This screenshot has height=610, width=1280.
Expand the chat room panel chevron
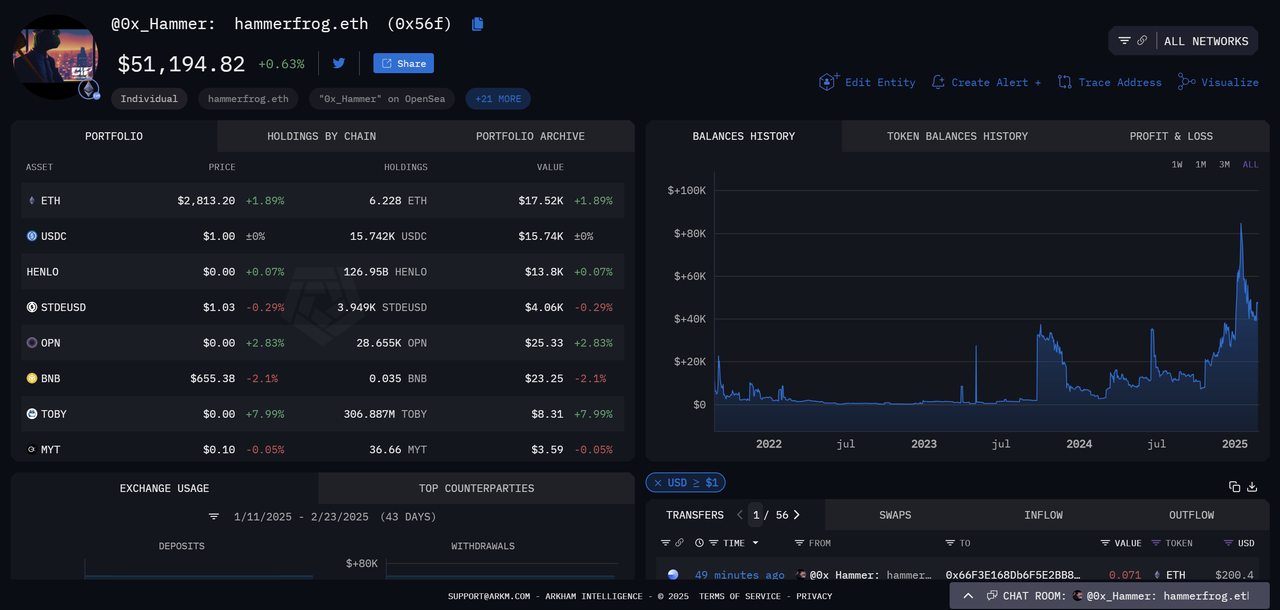[968, 596]
